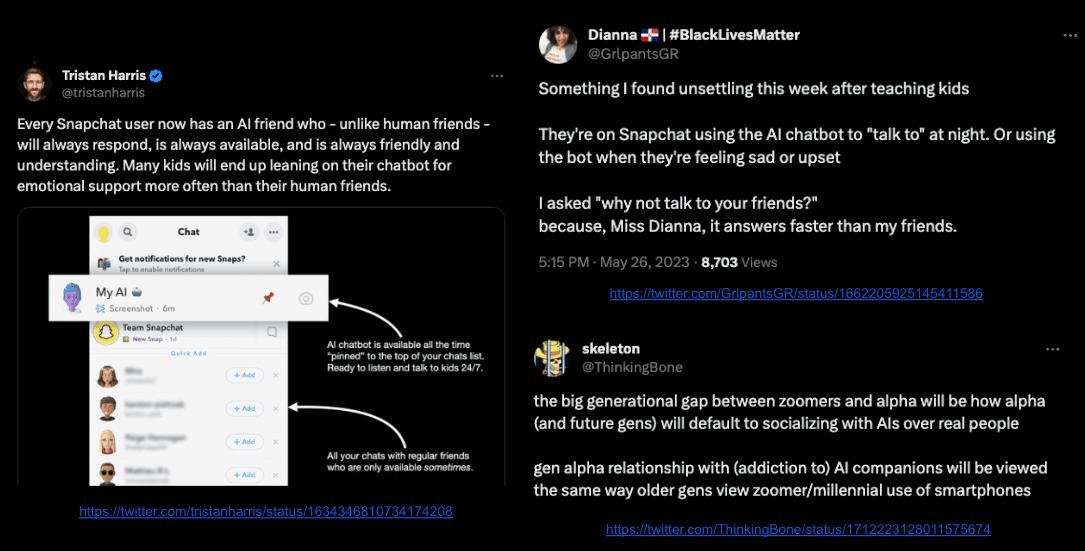Screen dimensions: 1085x551
Task: Open the GrlpantsGR status link
Action: (x=796, y=293)
